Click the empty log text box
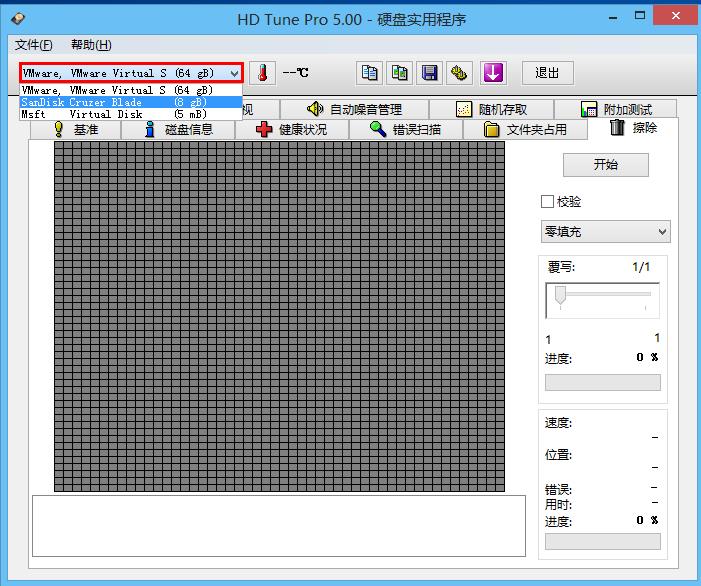This screenshot has height=586, width=701. (279, 526)
